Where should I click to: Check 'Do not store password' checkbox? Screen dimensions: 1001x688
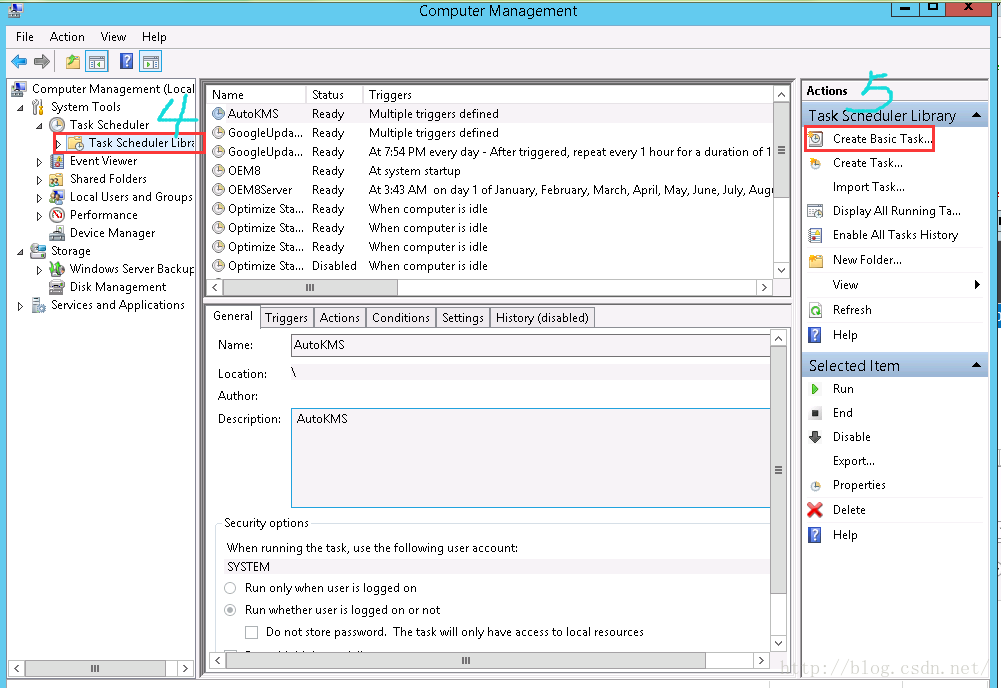point(252,632)
